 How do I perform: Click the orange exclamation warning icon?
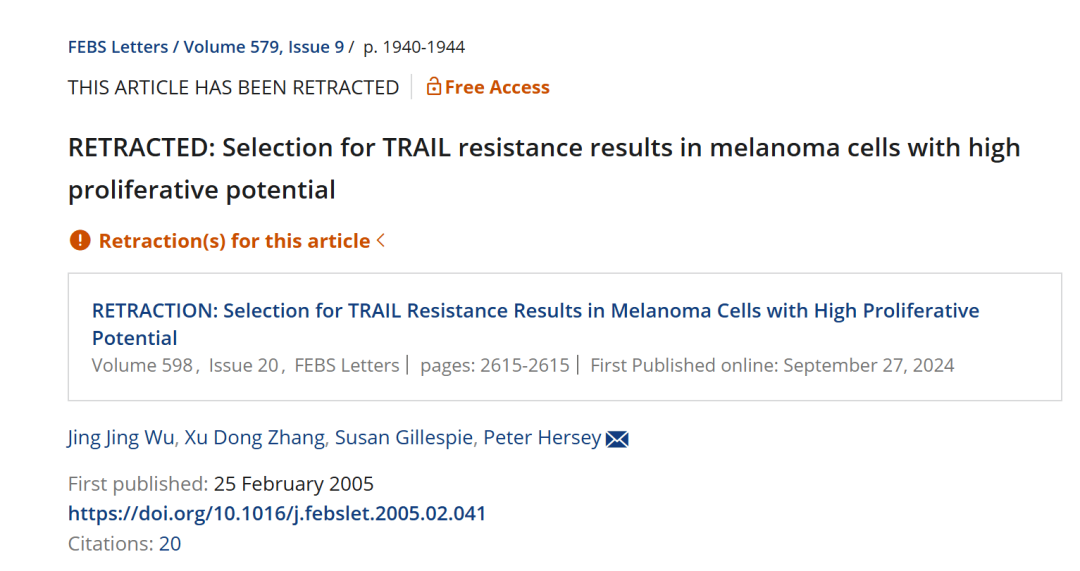click(x=80, y=240)
